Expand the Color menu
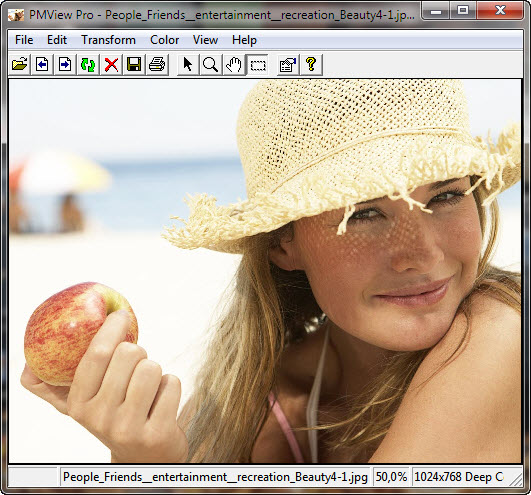 coord(165,40)
